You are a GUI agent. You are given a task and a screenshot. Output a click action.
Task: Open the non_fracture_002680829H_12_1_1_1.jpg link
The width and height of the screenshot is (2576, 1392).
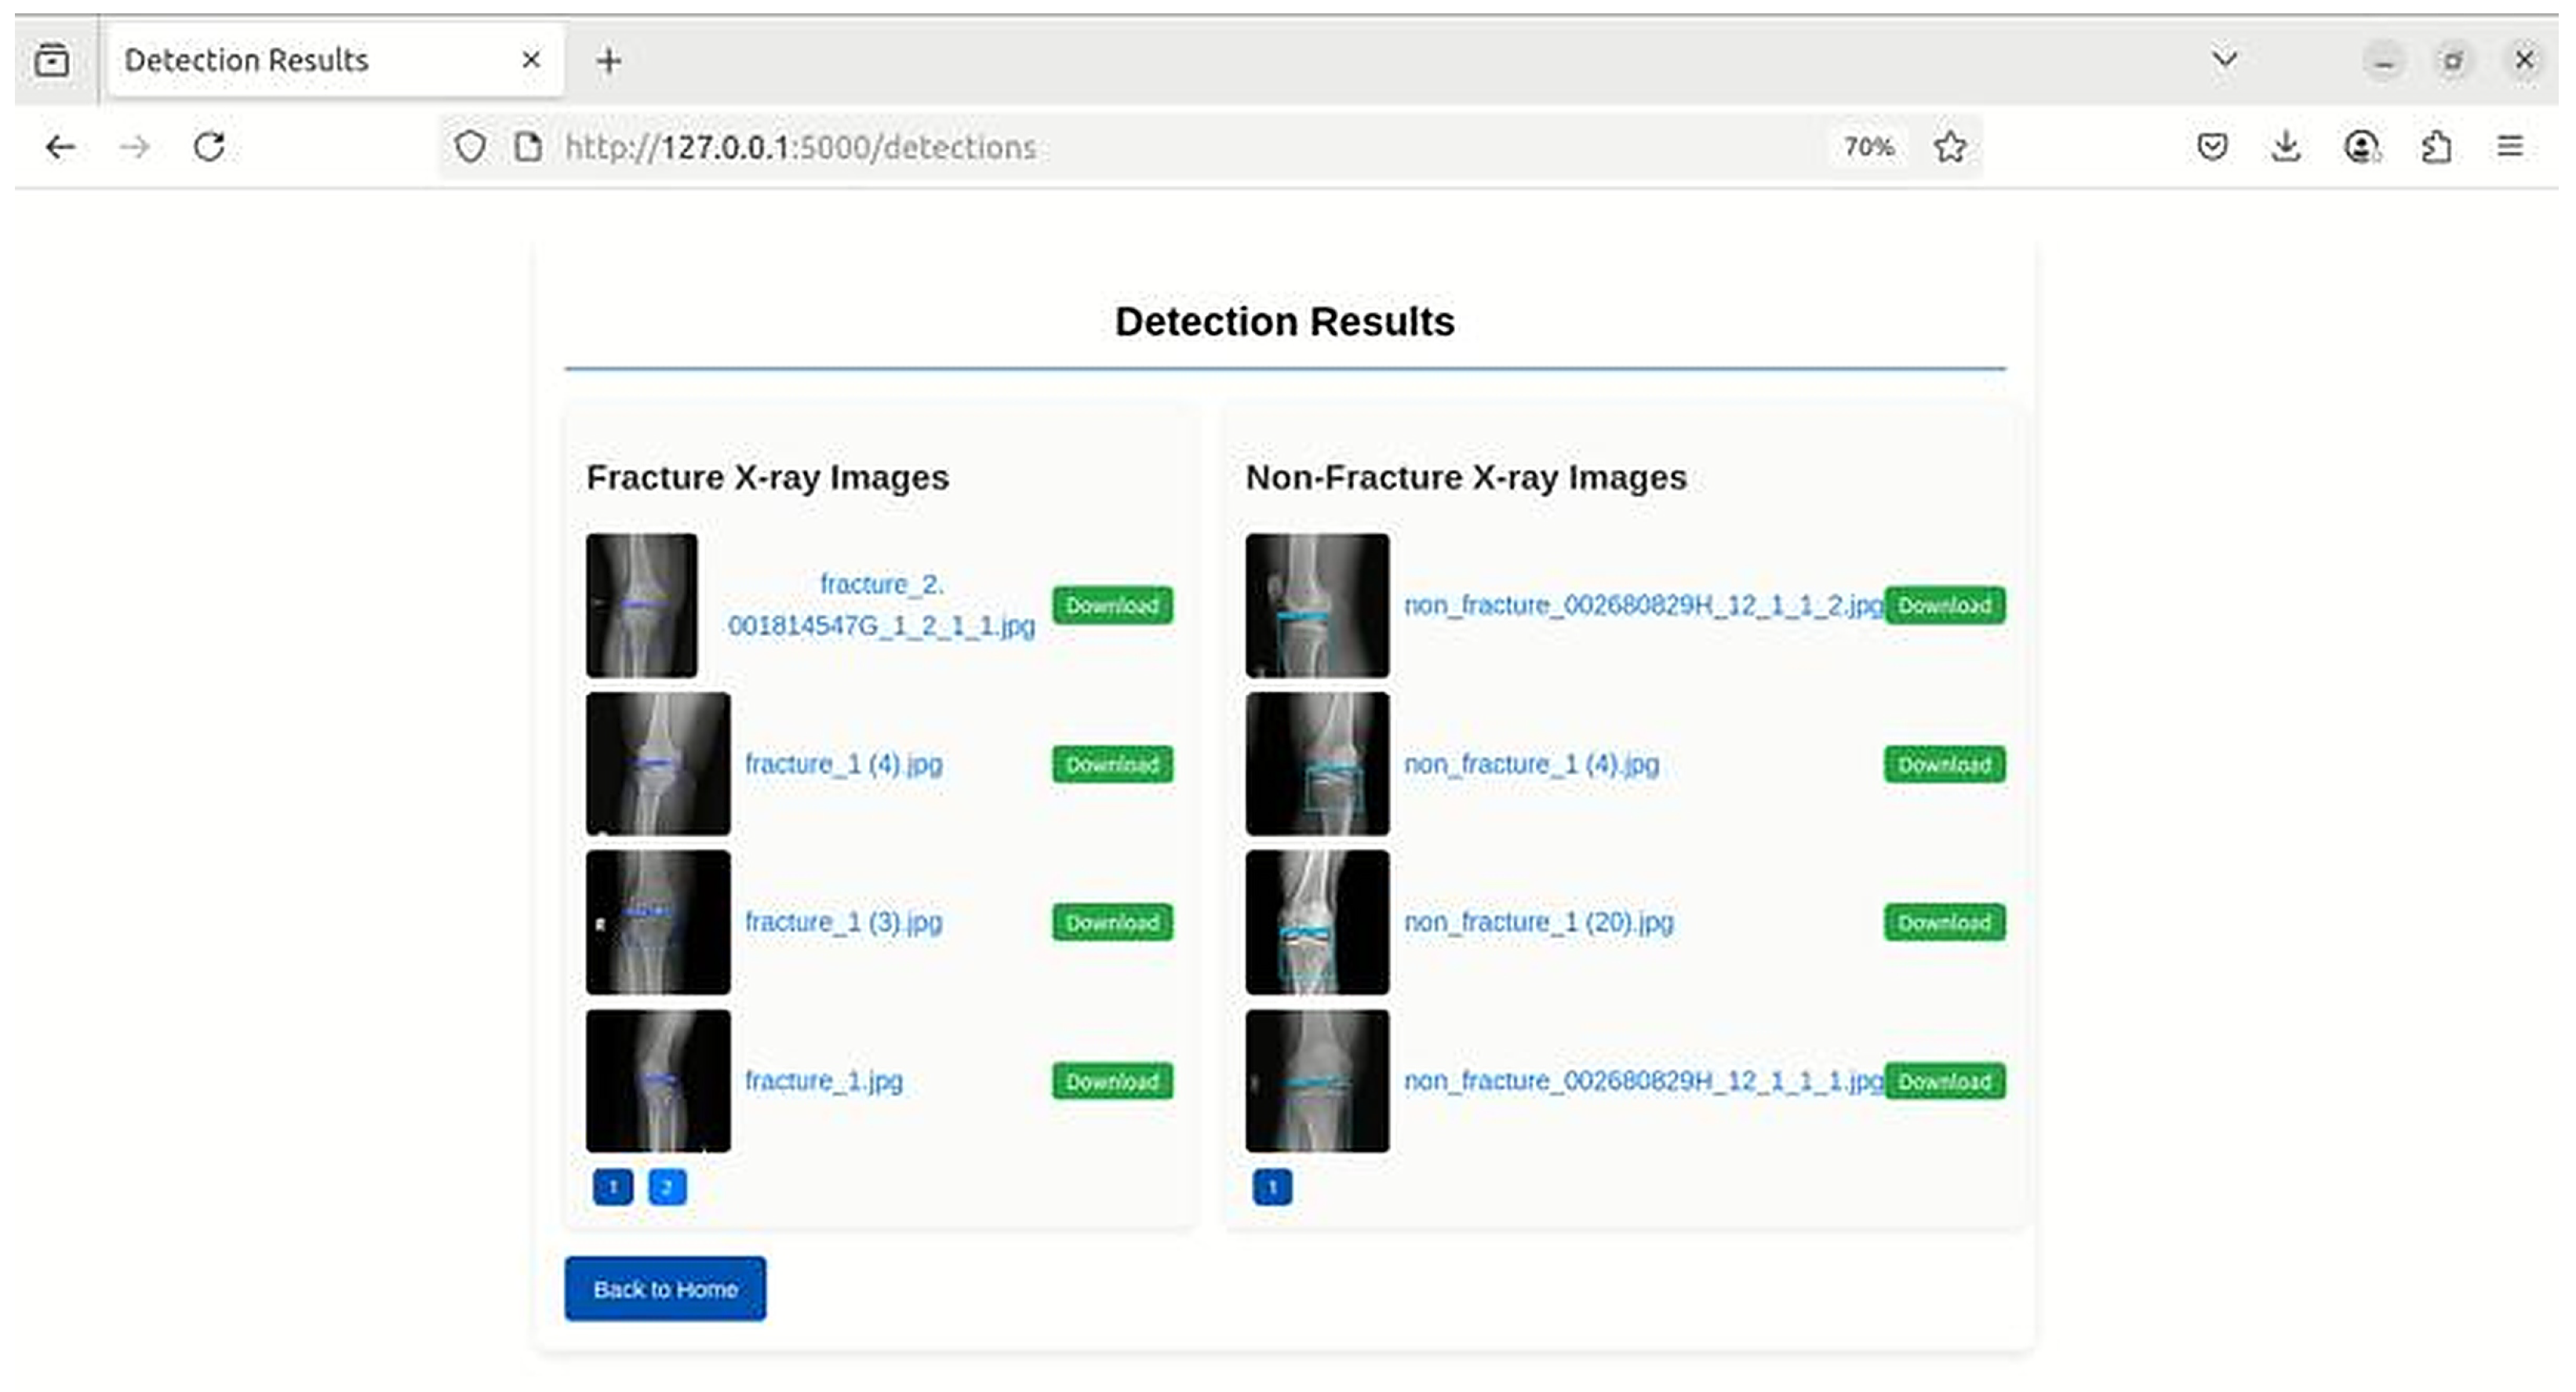[1643, 1081]
